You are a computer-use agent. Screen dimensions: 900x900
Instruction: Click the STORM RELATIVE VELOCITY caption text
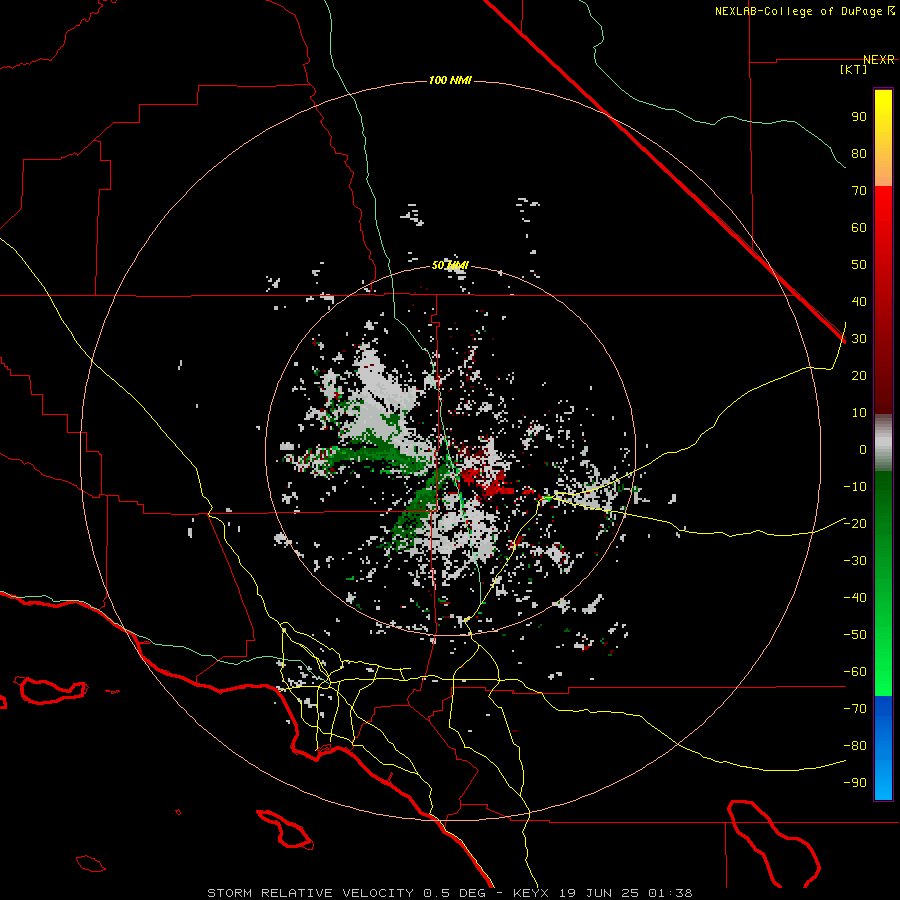(x=311, y=893)
